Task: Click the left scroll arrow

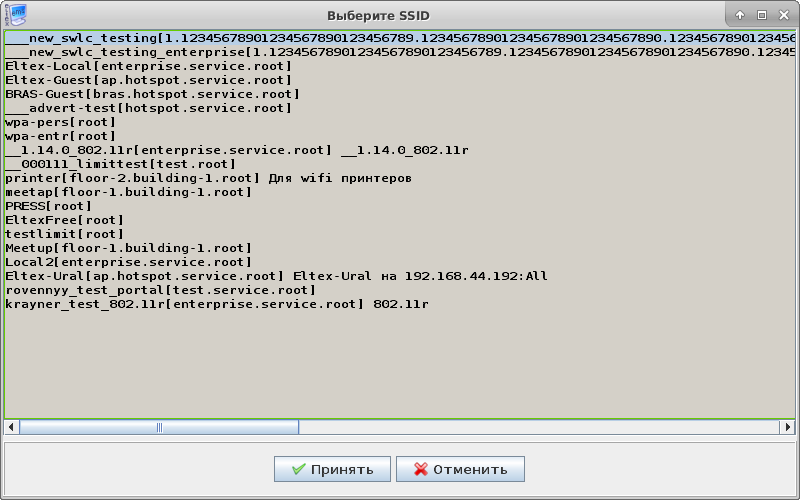Action: point(11,427)
